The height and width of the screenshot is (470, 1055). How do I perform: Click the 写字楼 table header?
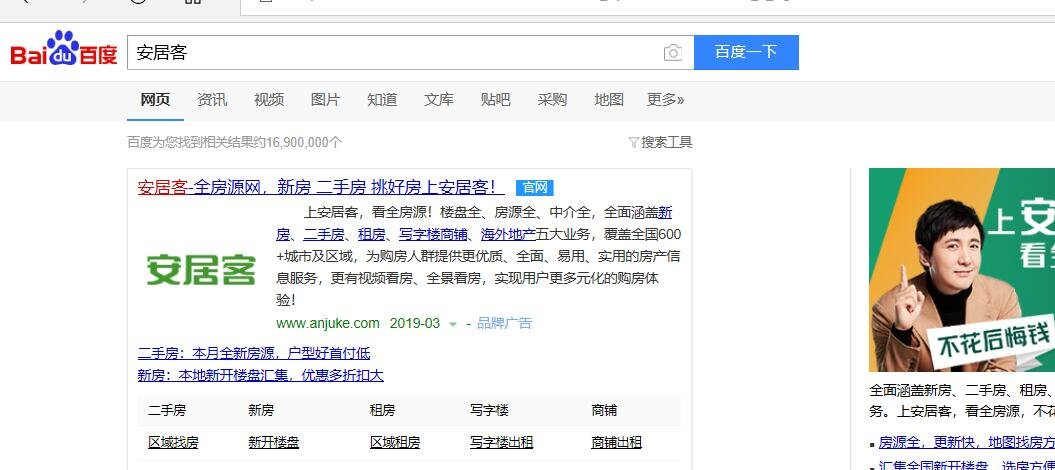click(x=489, y=410)
